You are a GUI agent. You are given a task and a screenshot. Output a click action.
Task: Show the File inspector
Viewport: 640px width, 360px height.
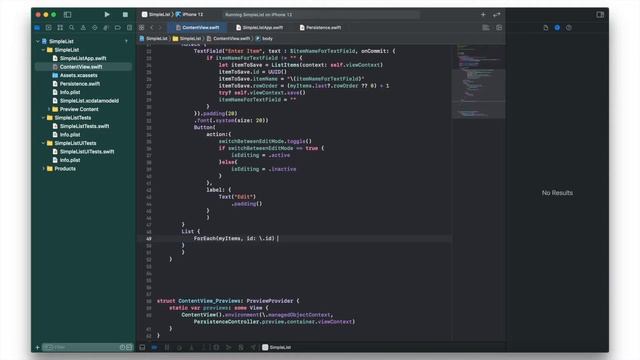(x=546, y=28)
